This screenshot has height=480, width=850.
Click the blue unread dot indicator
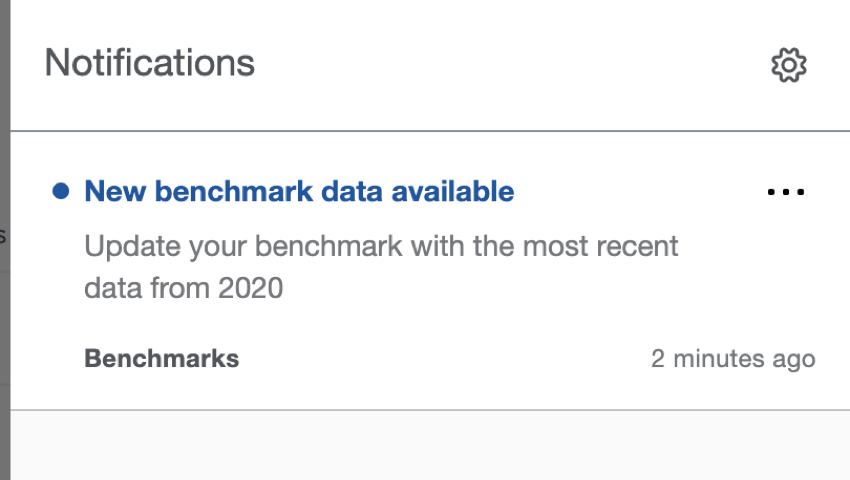61,191
